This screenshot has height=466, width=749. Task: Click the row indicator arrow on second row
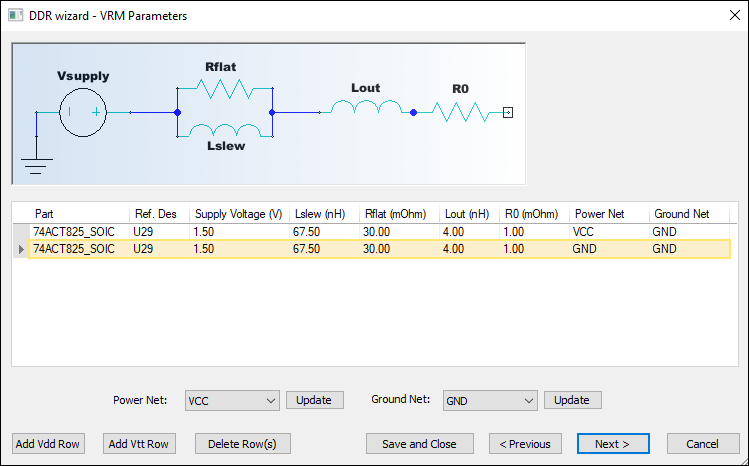[x=21, y=249]
